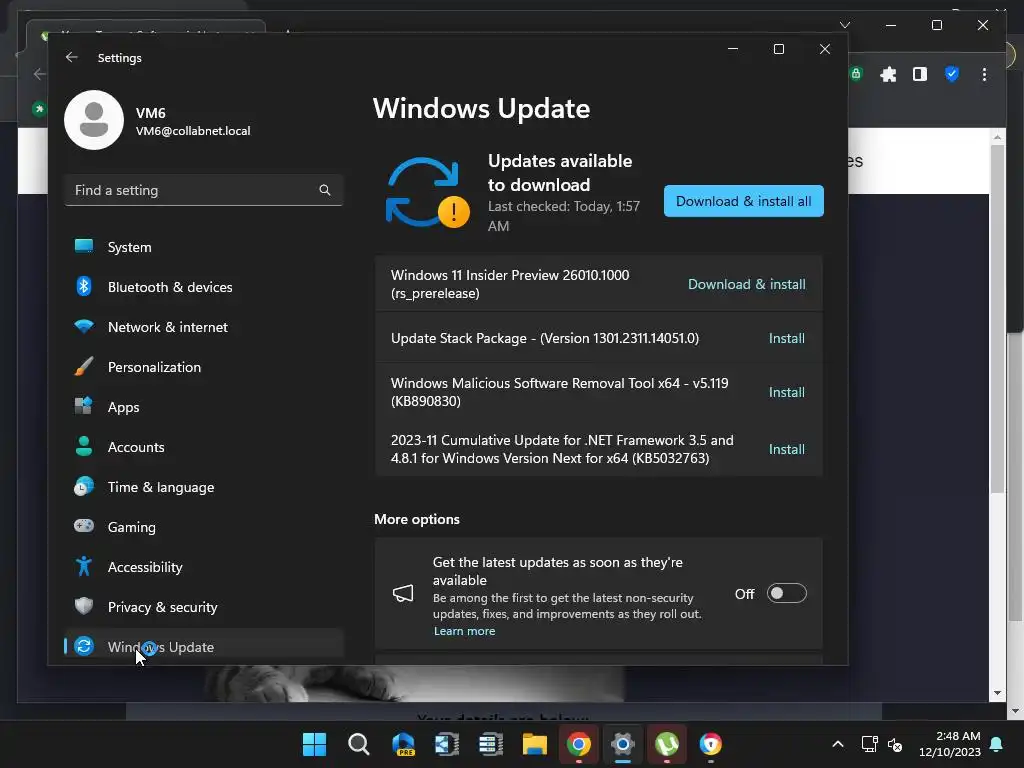The image size is (1024, 768).
Task: Click the muted volume tray icon
Action: pos(895,744)
